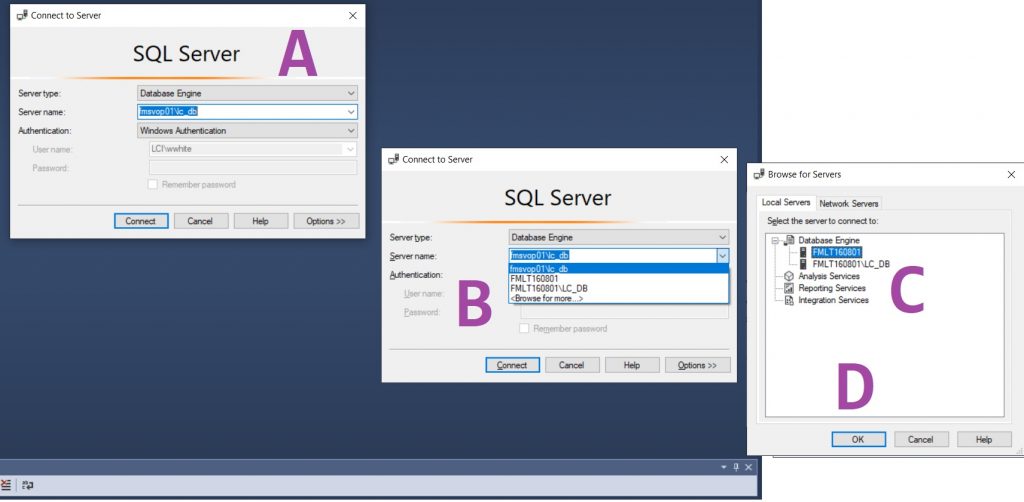
Task: Click the Database Engine server icon in tree
Action: coord(789,240)
